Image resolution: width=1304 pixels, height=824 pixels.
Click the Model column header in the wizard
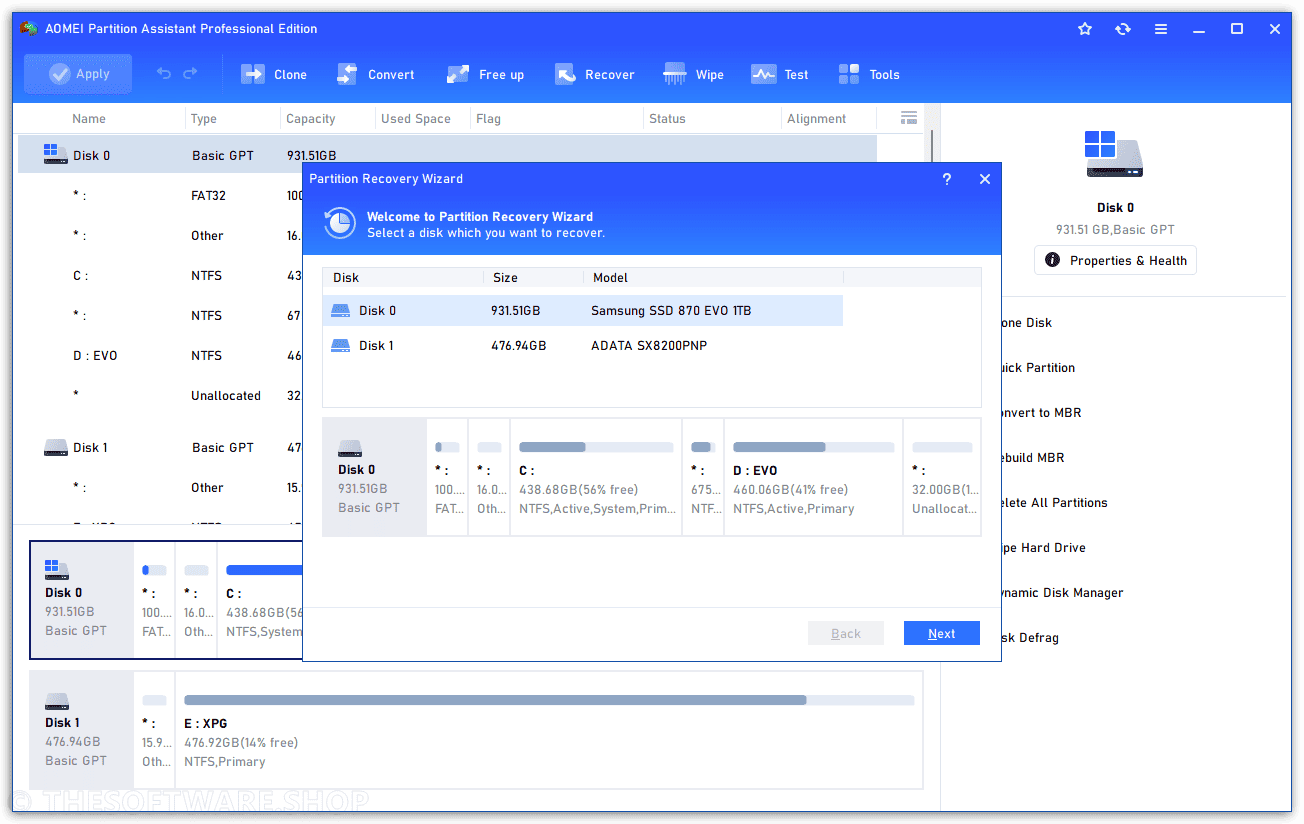[611, 277]
